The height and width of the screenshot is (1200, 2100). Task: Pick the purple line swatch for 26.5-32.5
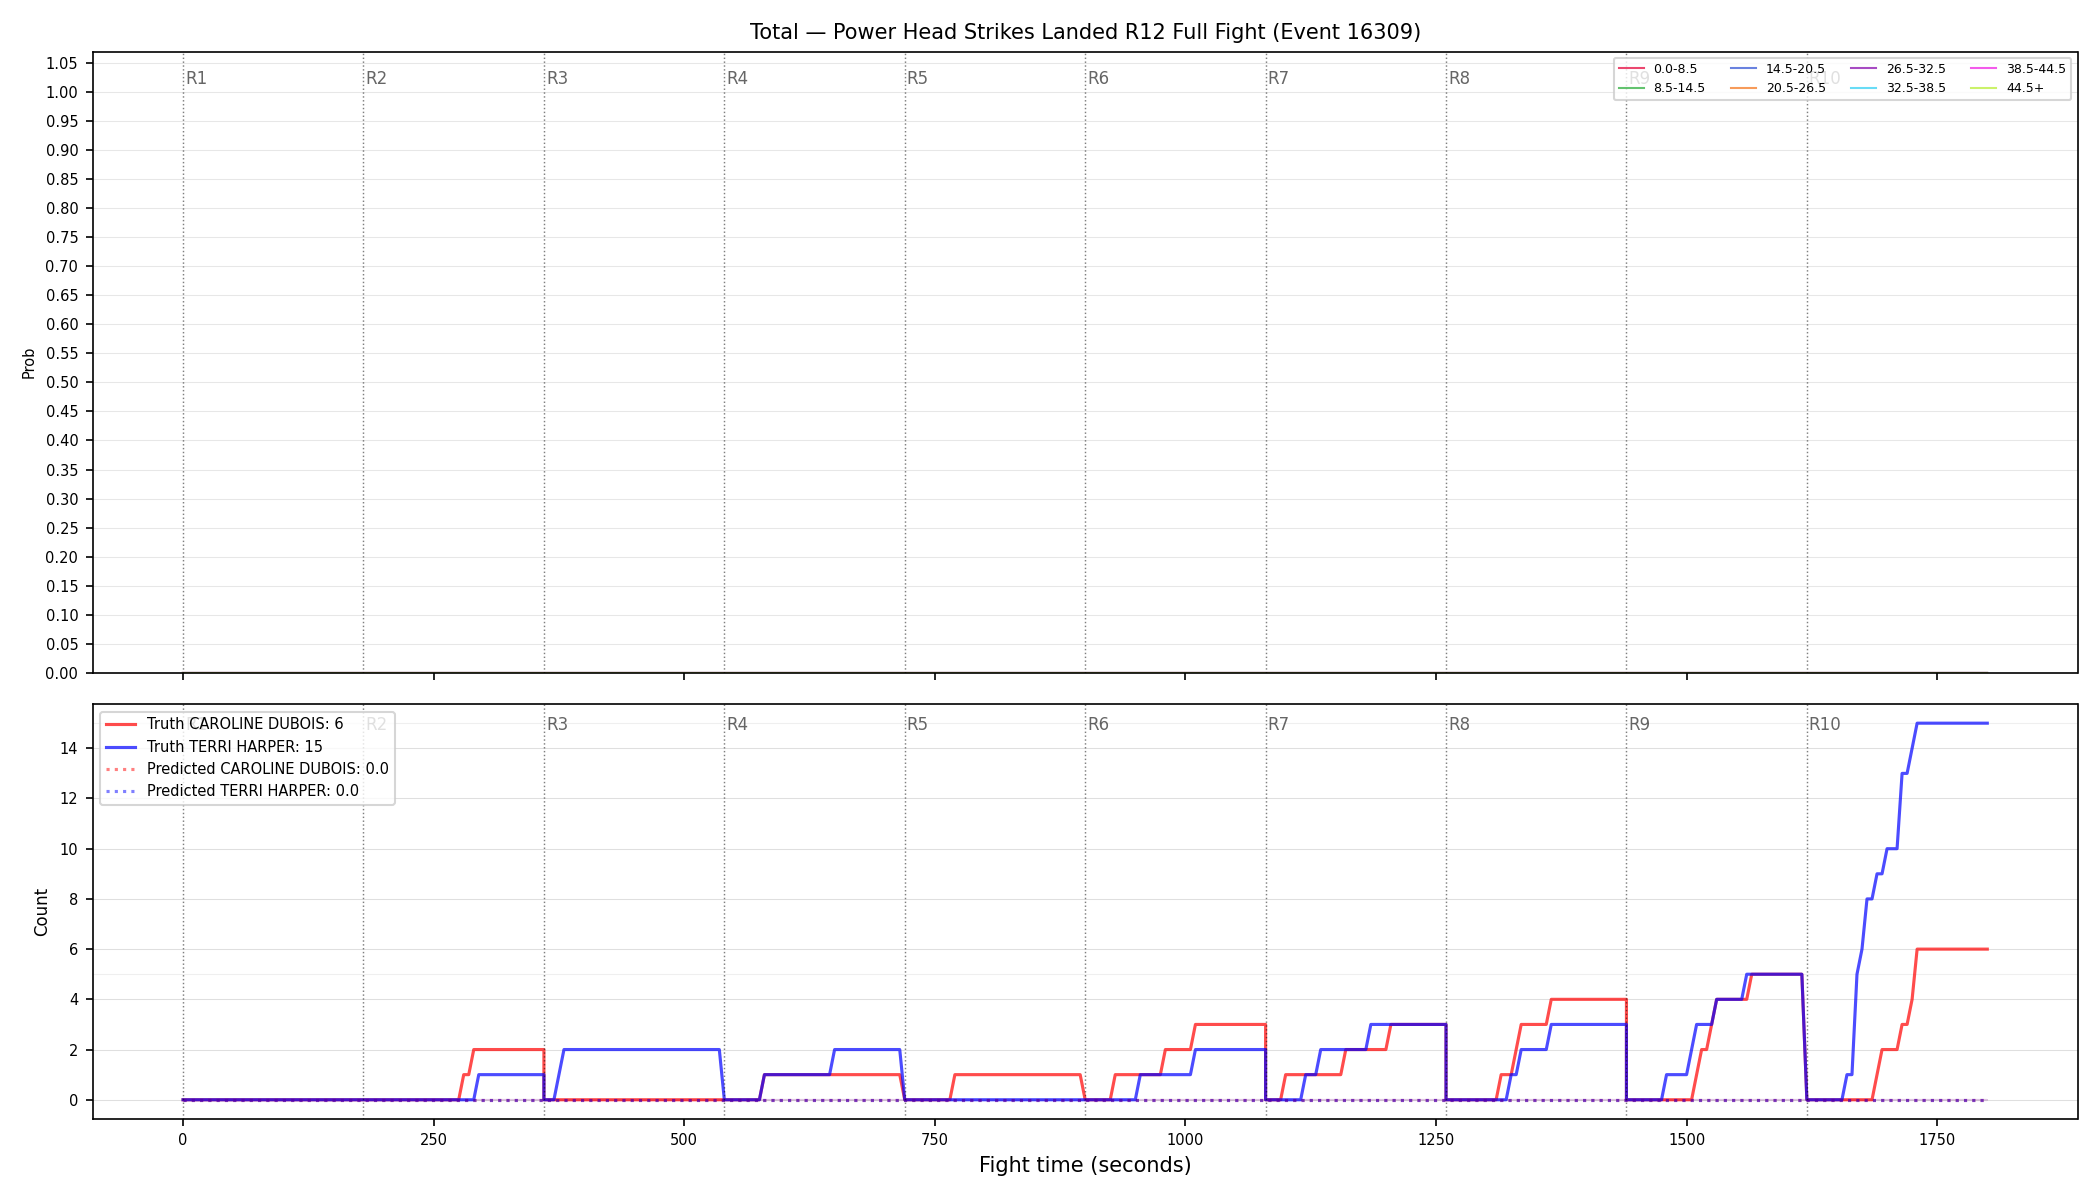pyautogui.click(x=1863, y=69)
